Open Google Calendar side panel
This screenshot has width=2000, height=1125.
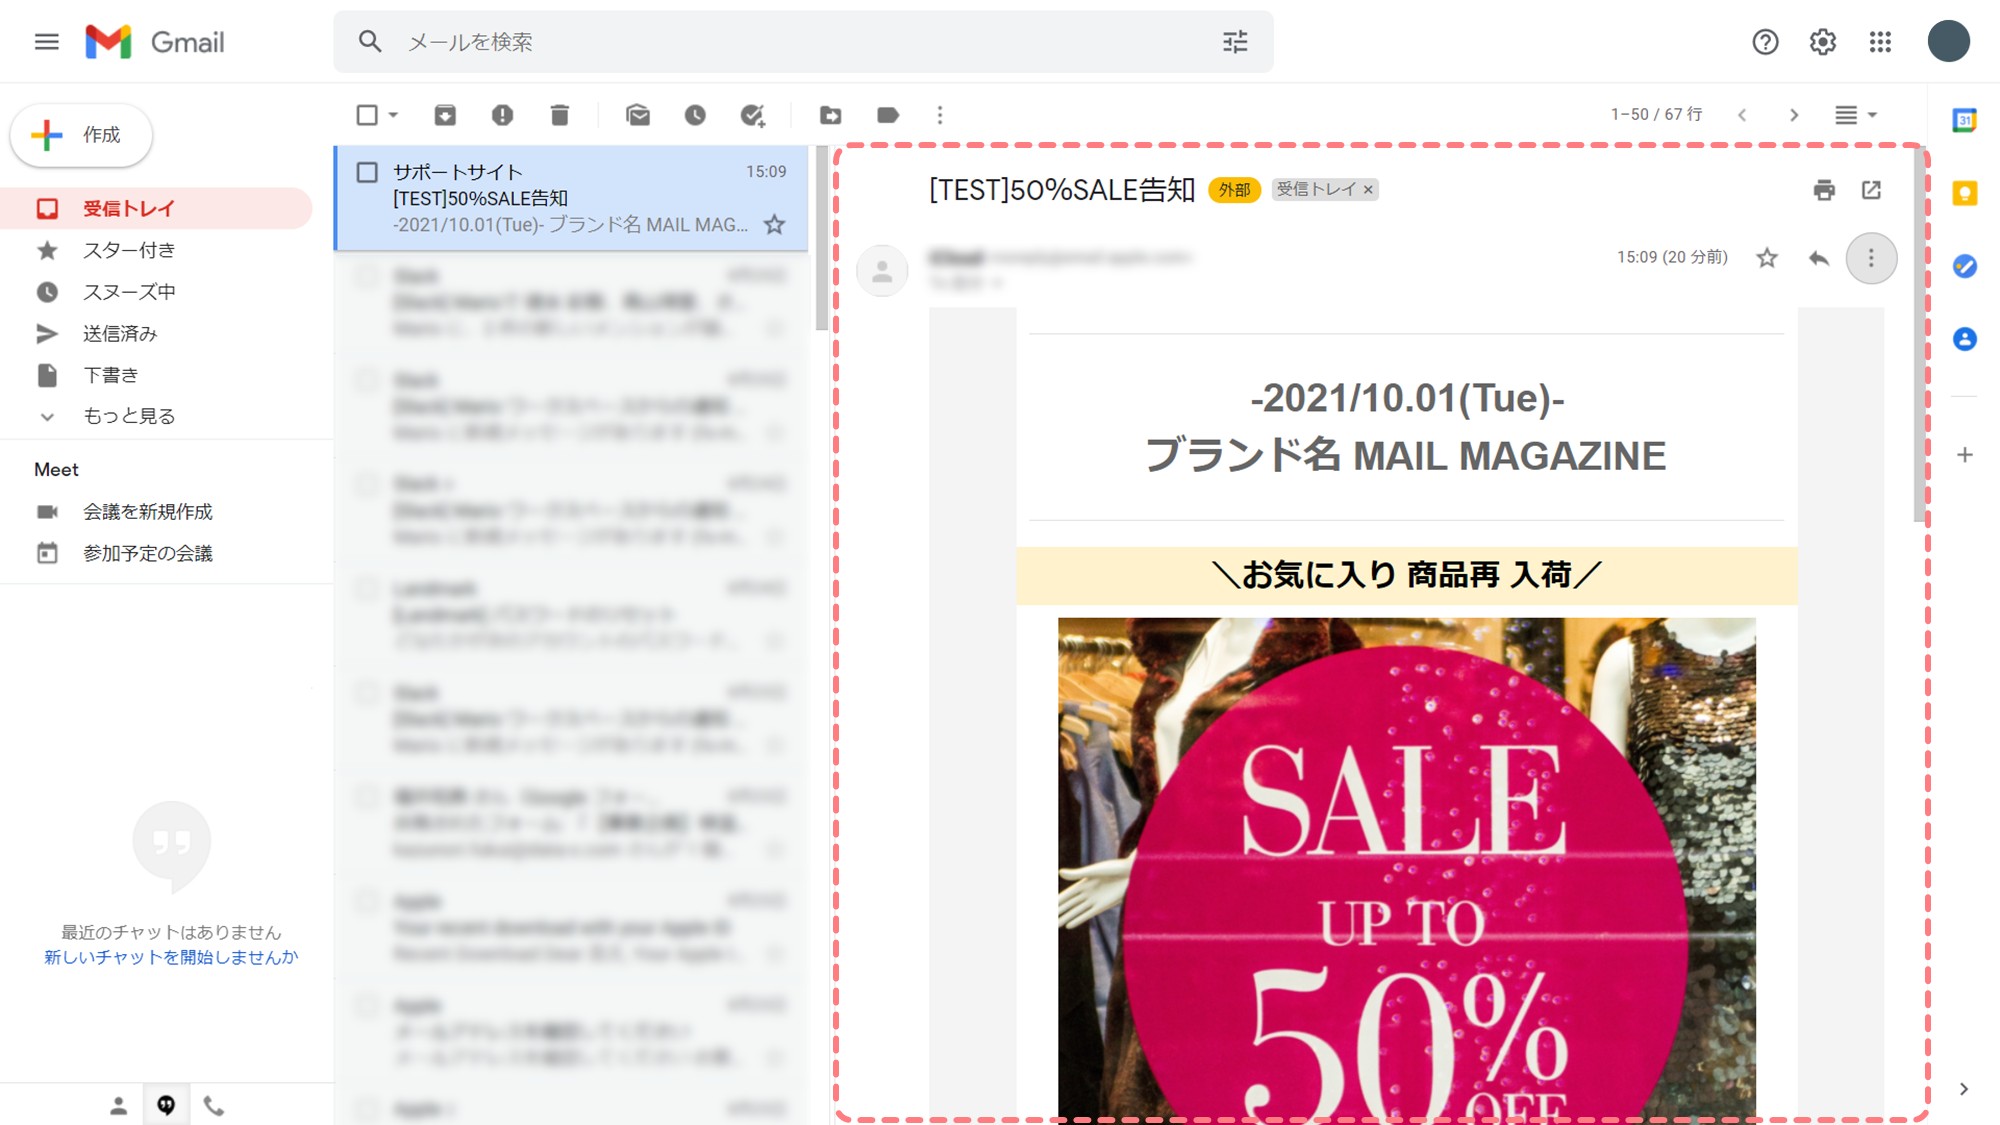[x=1965, y=120]
